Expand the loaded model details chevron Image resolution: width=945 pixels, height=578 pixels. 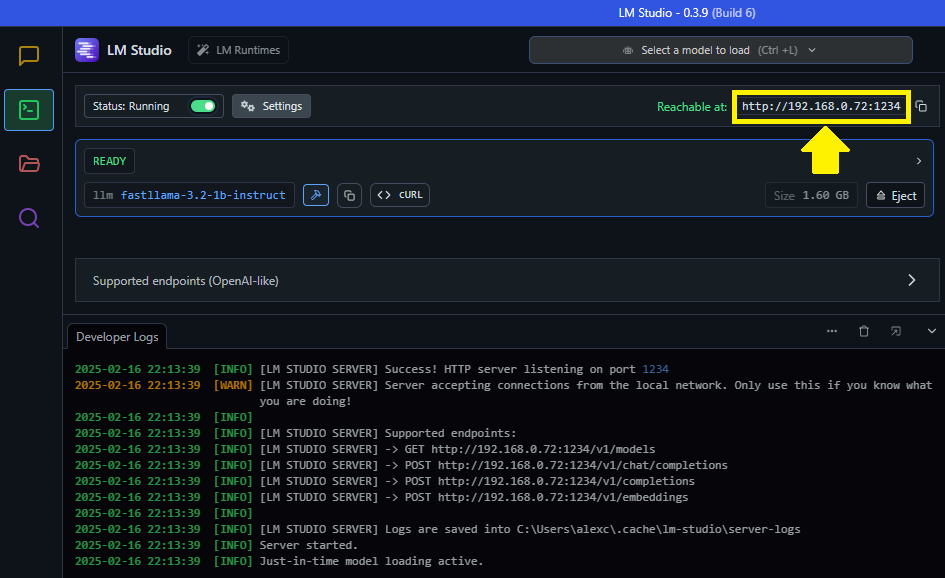pos(918,161)
